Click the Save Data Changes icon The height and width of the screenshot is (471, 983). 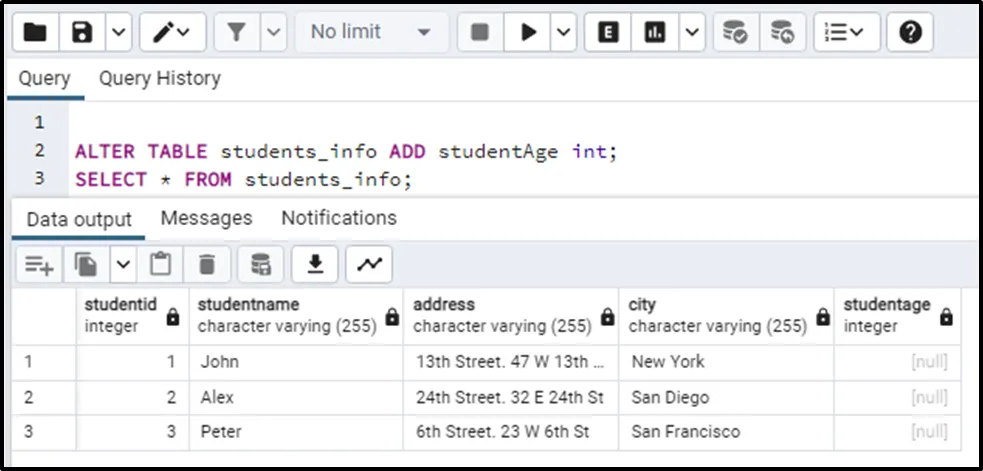pos(260,265)
